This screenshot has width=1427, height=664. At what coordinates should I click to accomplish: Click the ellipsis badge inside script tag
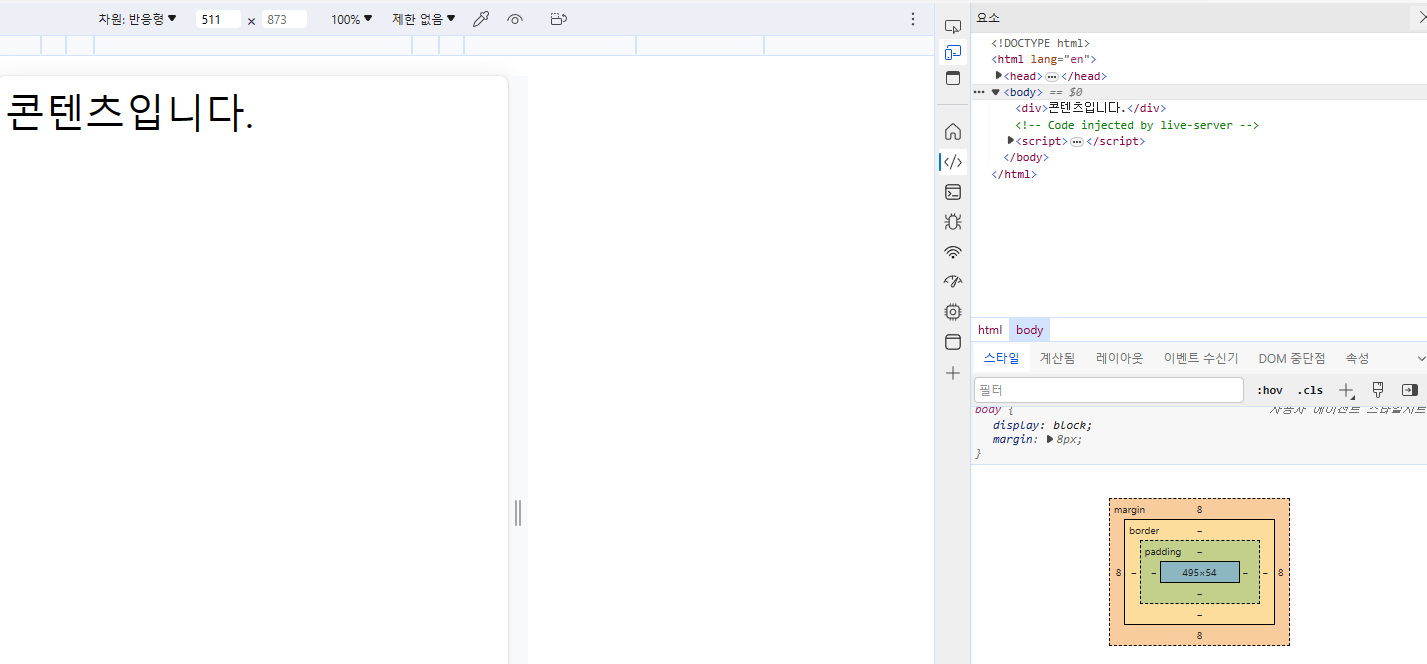point(1076,142)
